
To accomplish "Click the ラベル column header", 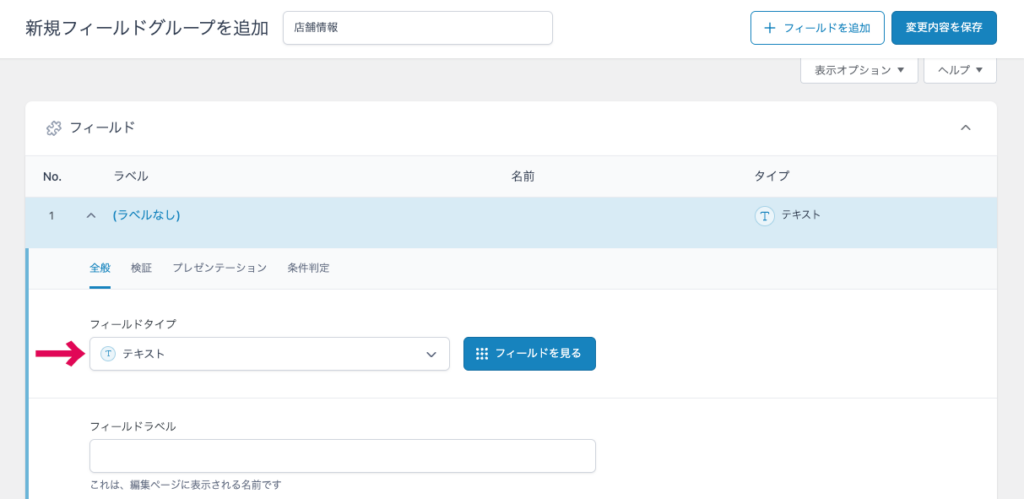I will 131,176.
